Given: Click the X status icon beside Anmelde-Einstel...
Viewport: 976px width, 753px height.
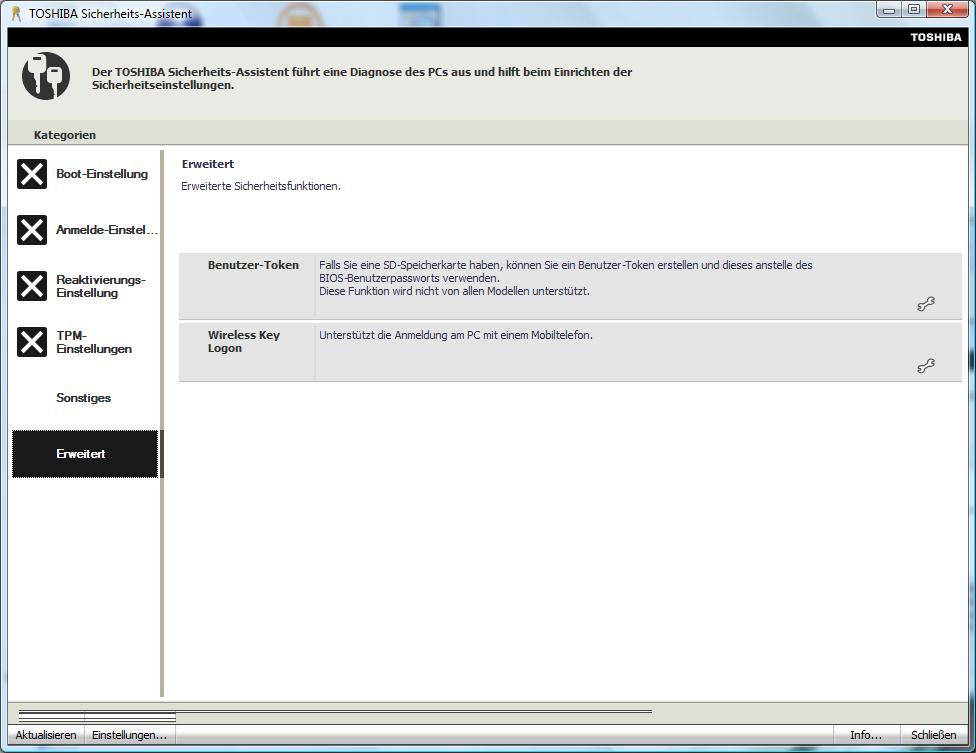Looking at the screenshot, I should [32, 230].
